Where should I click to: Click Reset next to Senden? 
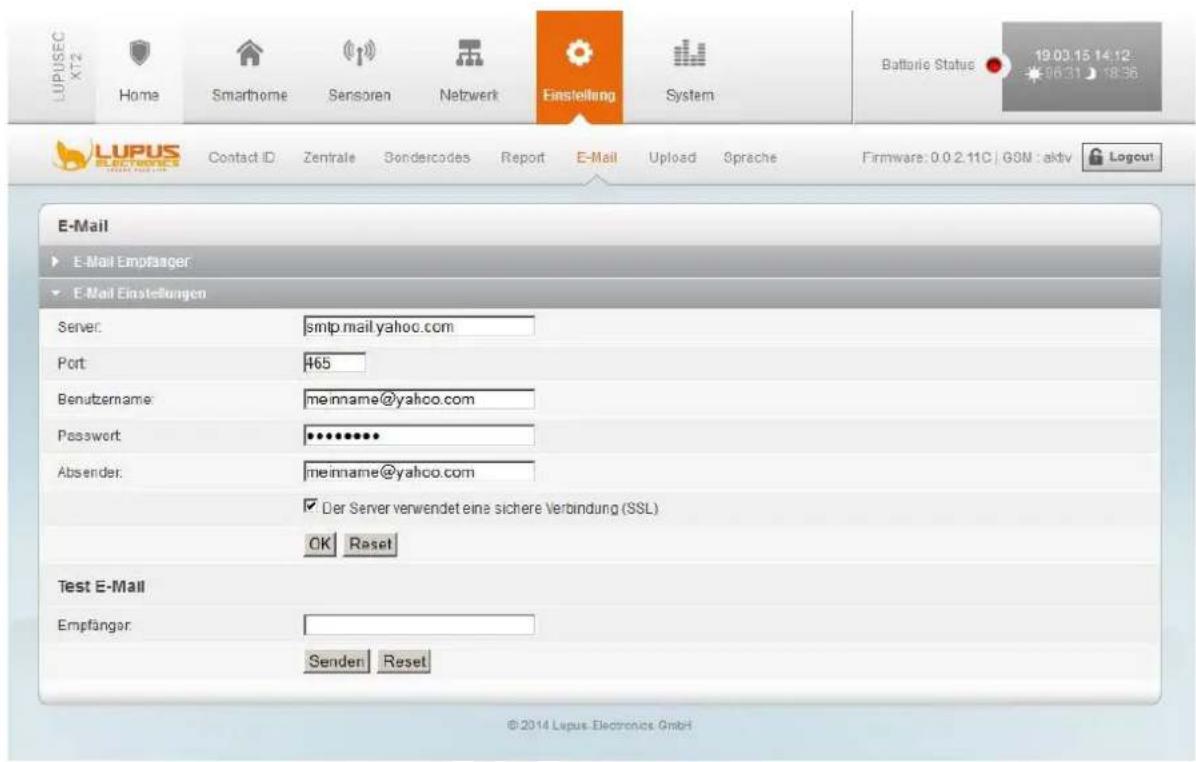(x=404, y=661)
